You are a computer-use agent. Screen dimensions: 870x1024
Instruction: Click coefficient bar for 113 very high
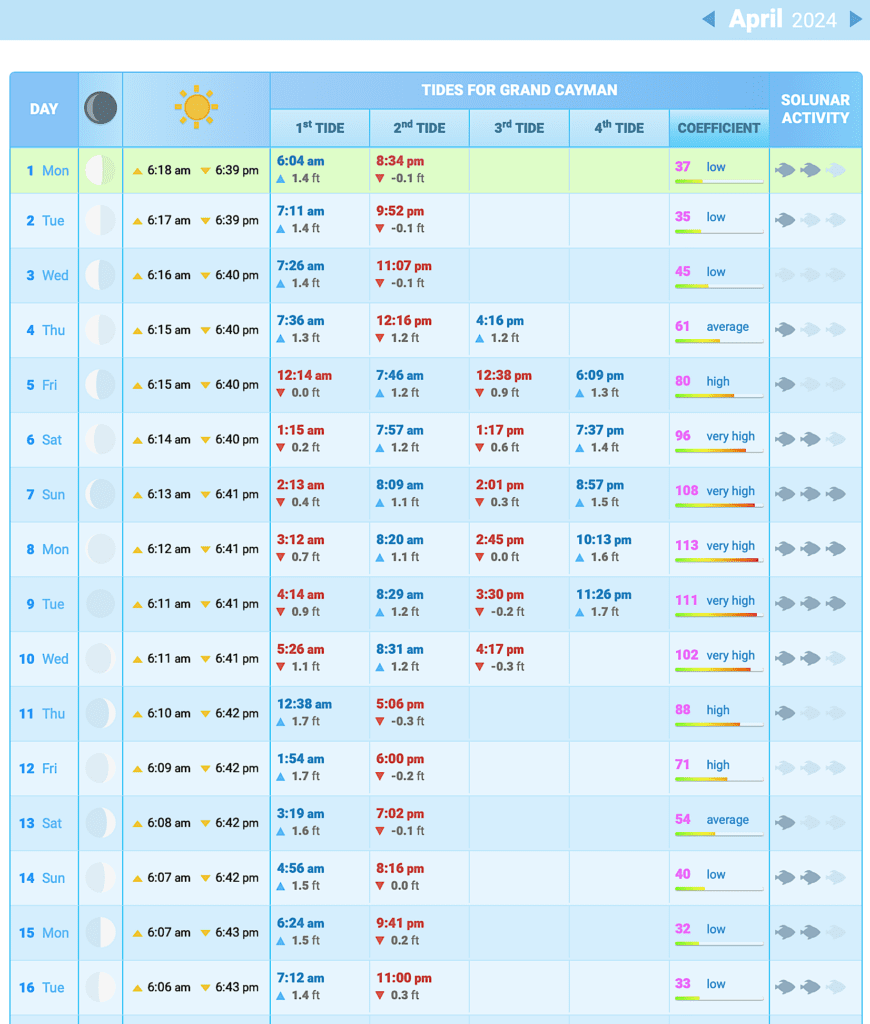(x=718, y=560)
